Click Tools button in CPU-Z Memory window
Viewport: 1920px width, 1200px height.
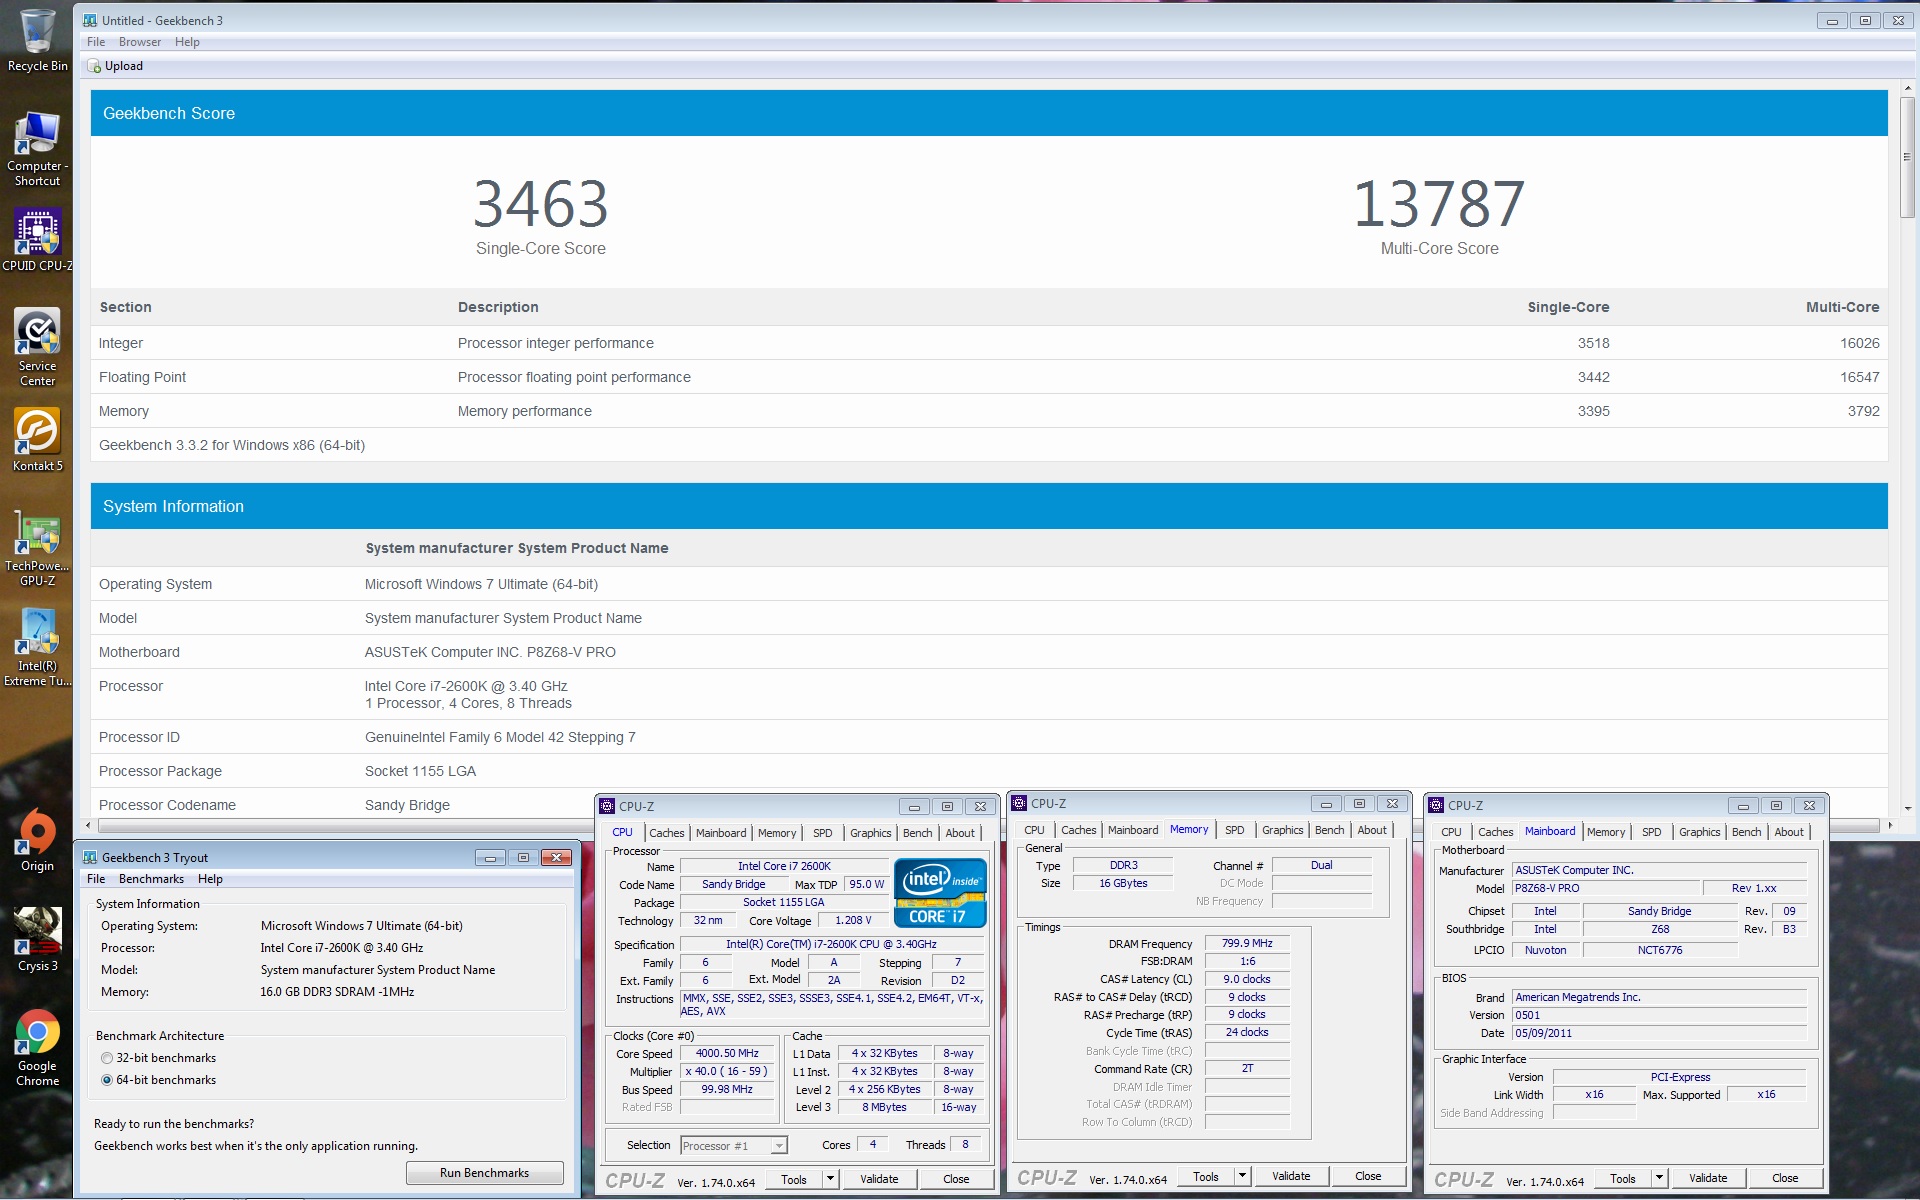point(1206,1176)
